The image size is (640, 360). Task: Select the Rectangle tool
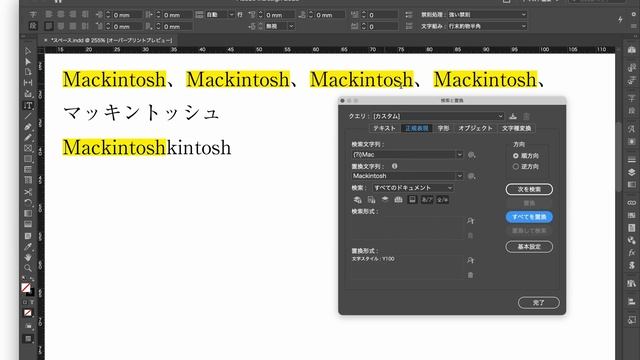coord(28,159)
